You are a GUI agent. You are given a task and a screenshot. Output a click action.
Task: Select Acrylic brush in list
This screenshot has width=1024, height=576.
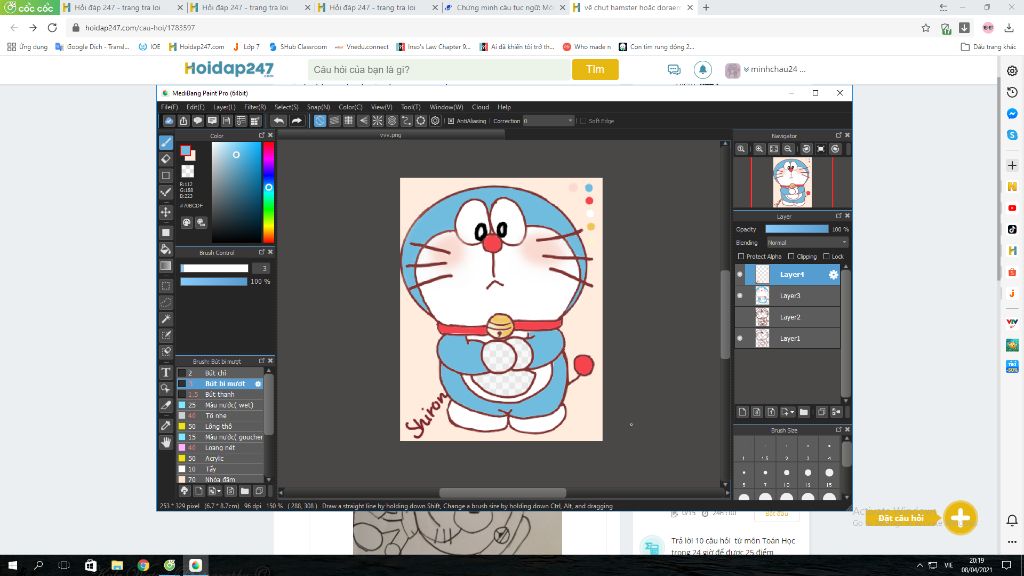221,458
